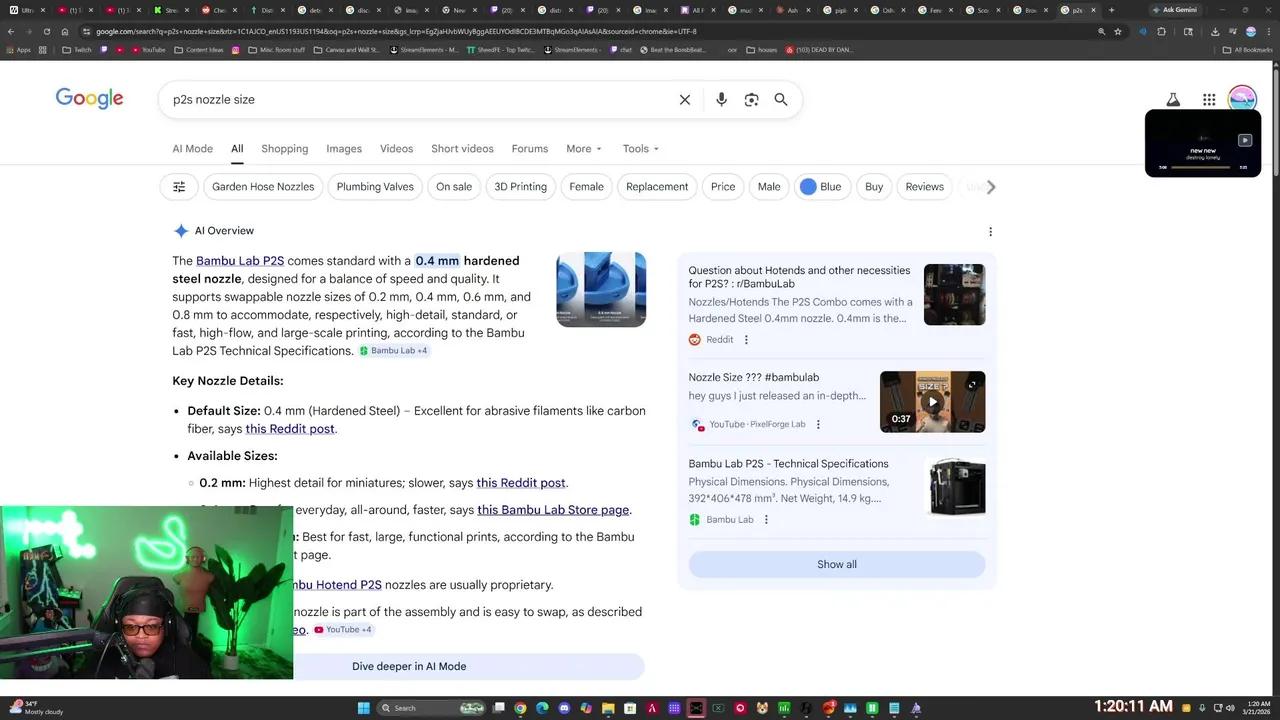1280x720 pixels.
Task: Open Bambu Lab P2S Technical Specifications result
Action: [788, 464]
